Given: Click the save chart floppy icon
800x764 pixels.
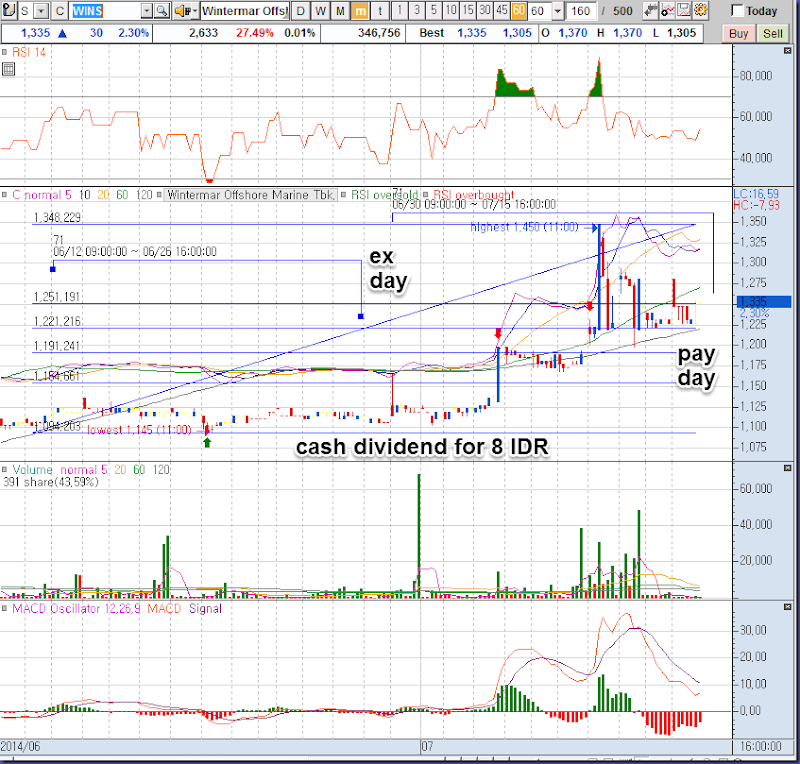Looking at the screenshot, I should (x=684, y=10).
